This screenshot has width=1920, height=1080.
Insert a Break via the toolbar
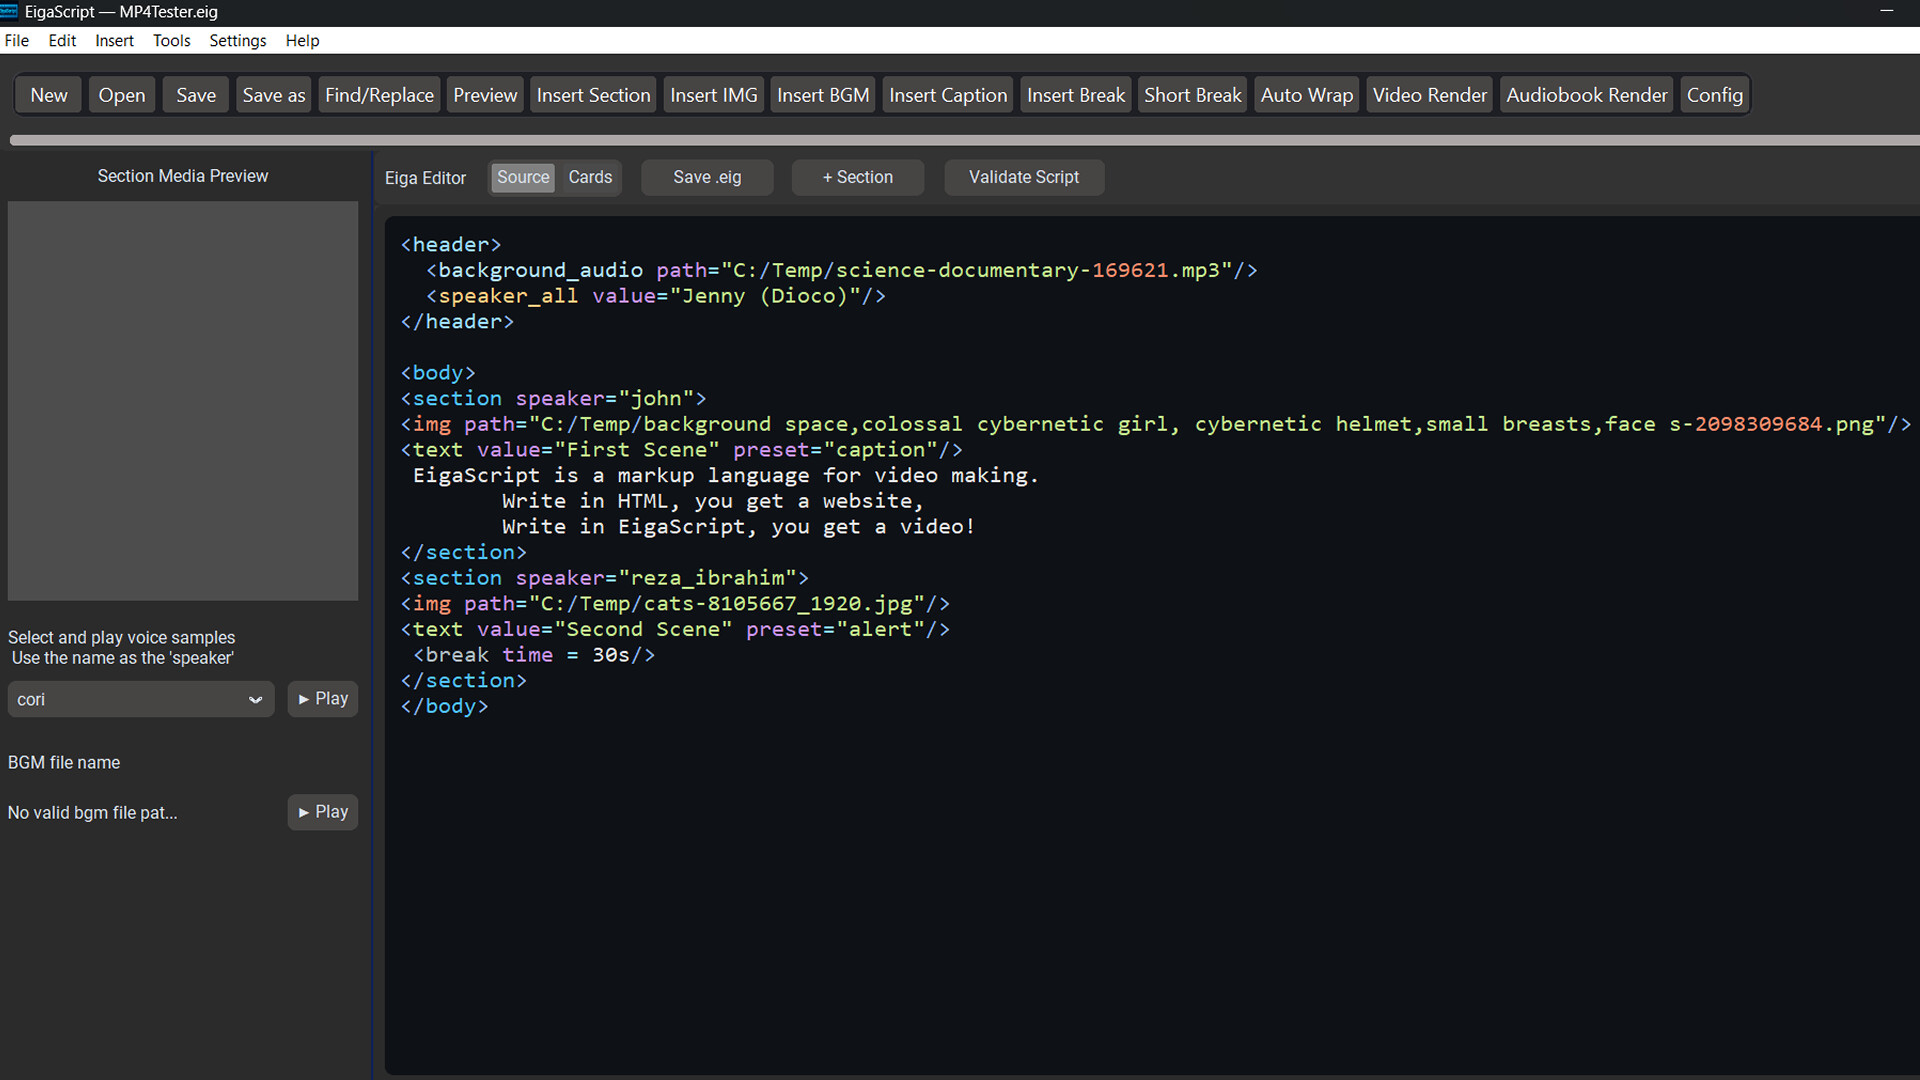point(1075,94)
